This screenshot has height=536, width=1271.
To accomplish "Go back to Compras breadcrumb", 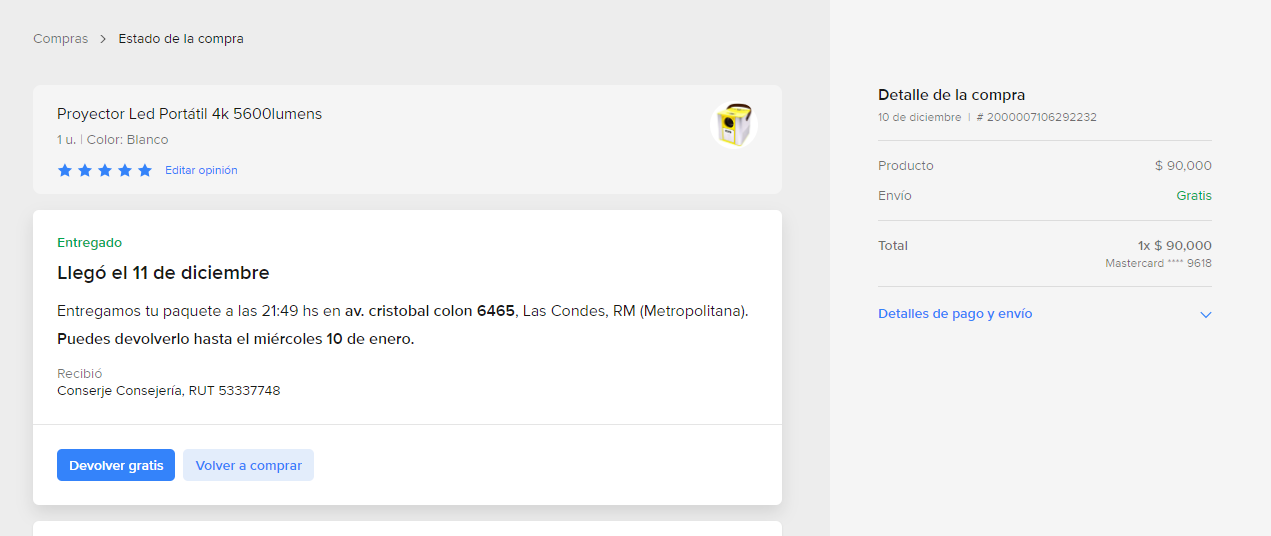I will point(60,39).
